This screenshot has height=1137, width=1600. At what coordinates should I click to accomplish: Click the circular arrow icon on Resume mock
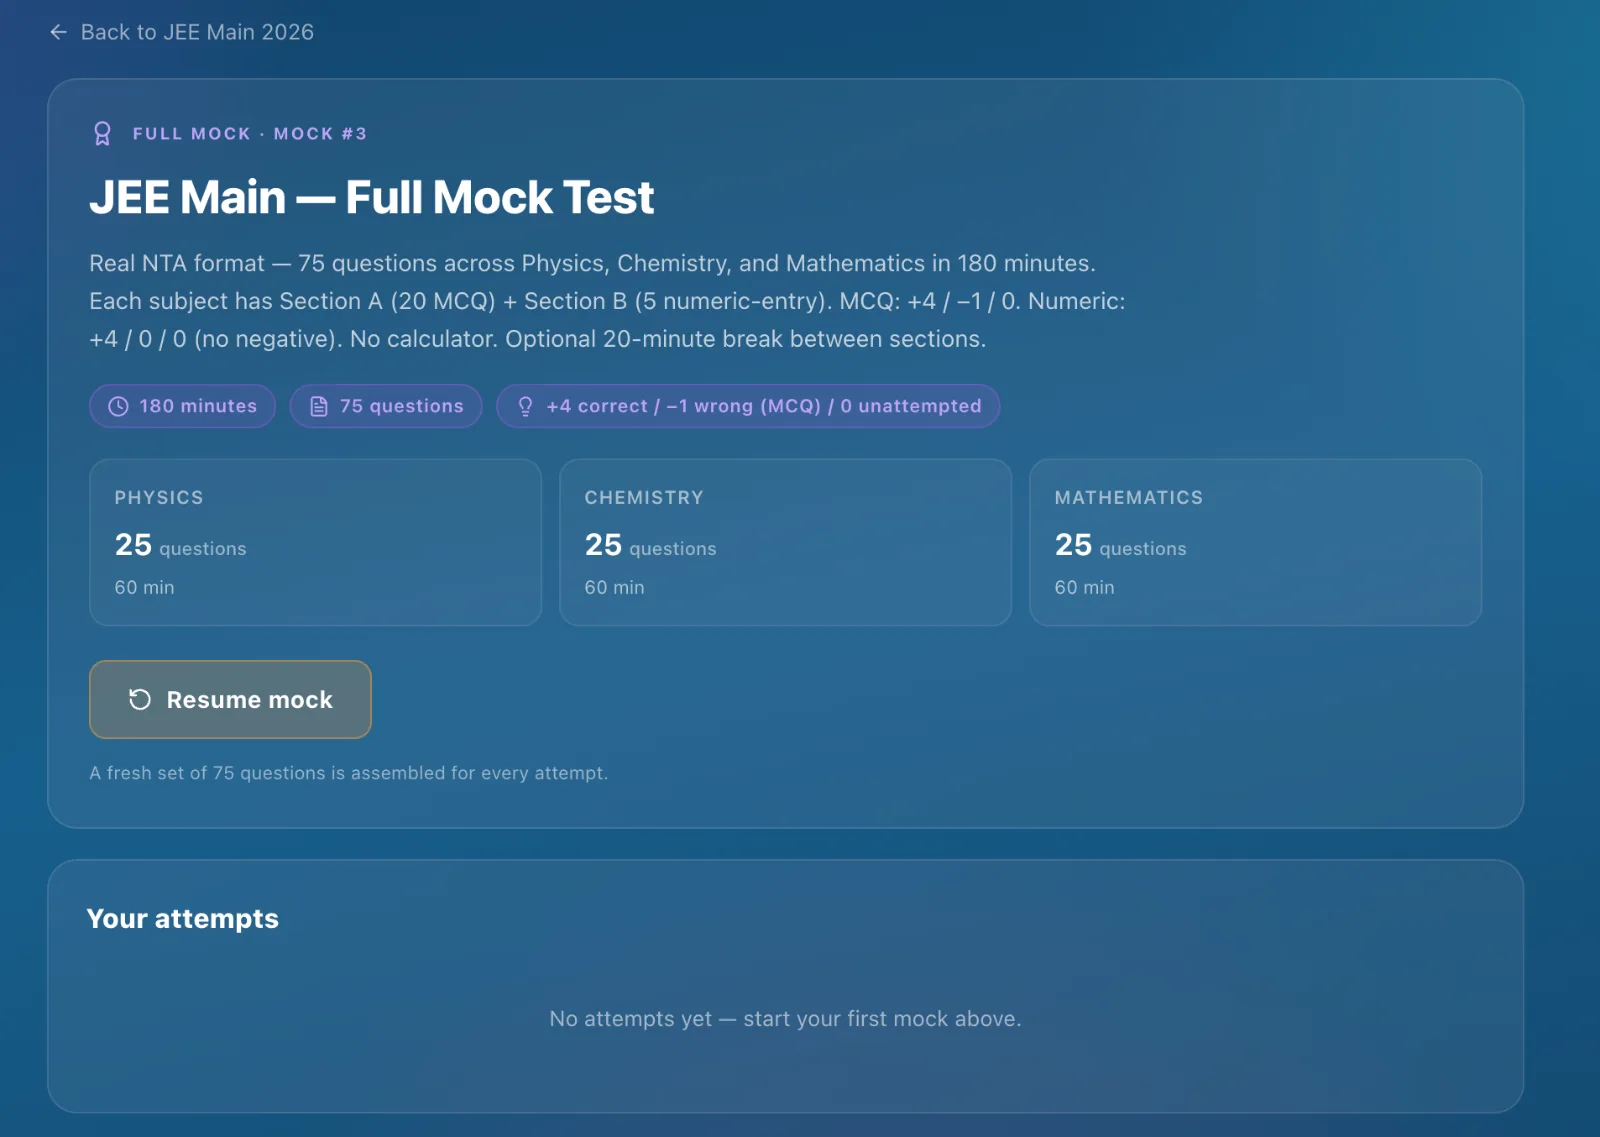140,700
